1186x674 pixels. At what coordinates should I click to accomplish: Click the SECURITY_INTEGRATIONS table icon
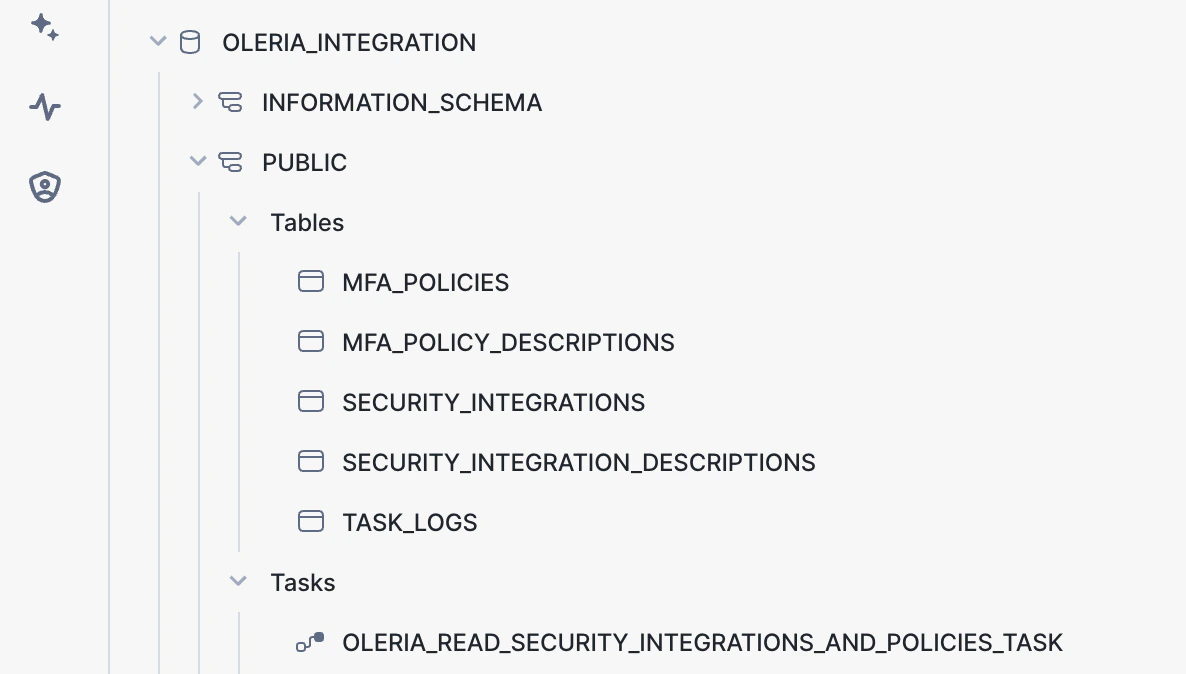click(311, 401)
